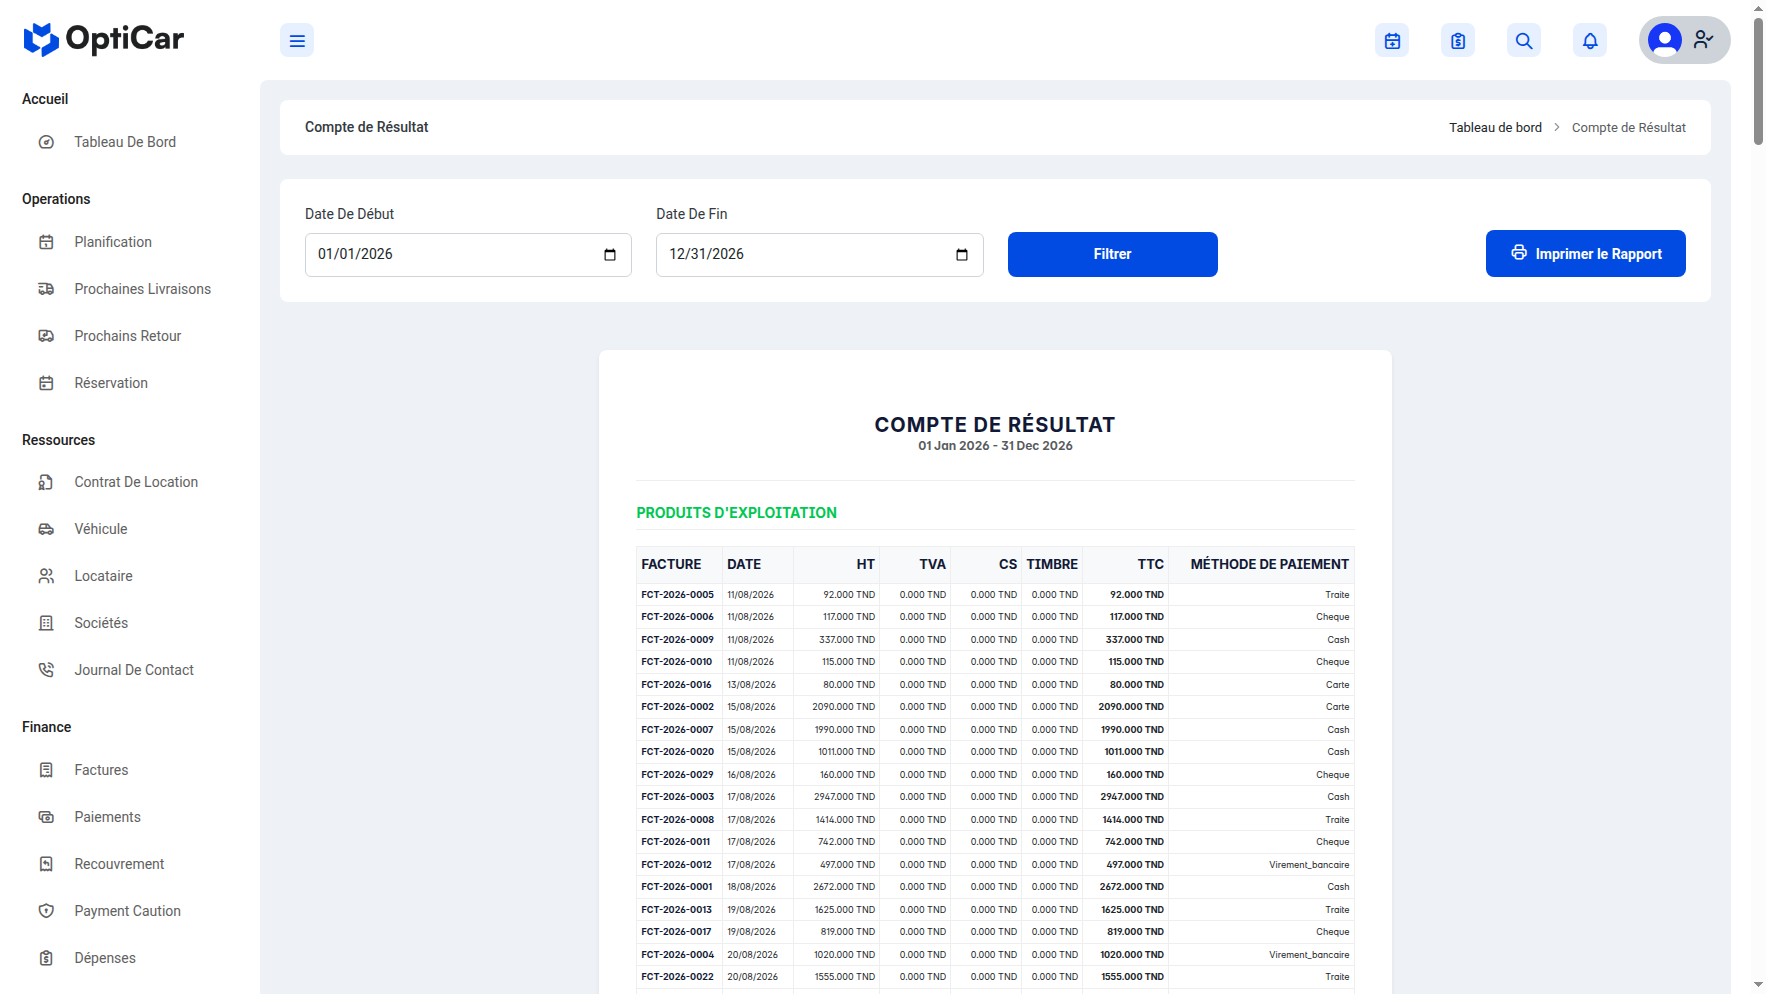Click the Véhicule car icon
The image size is (1766, 994).
pos(46,529)
